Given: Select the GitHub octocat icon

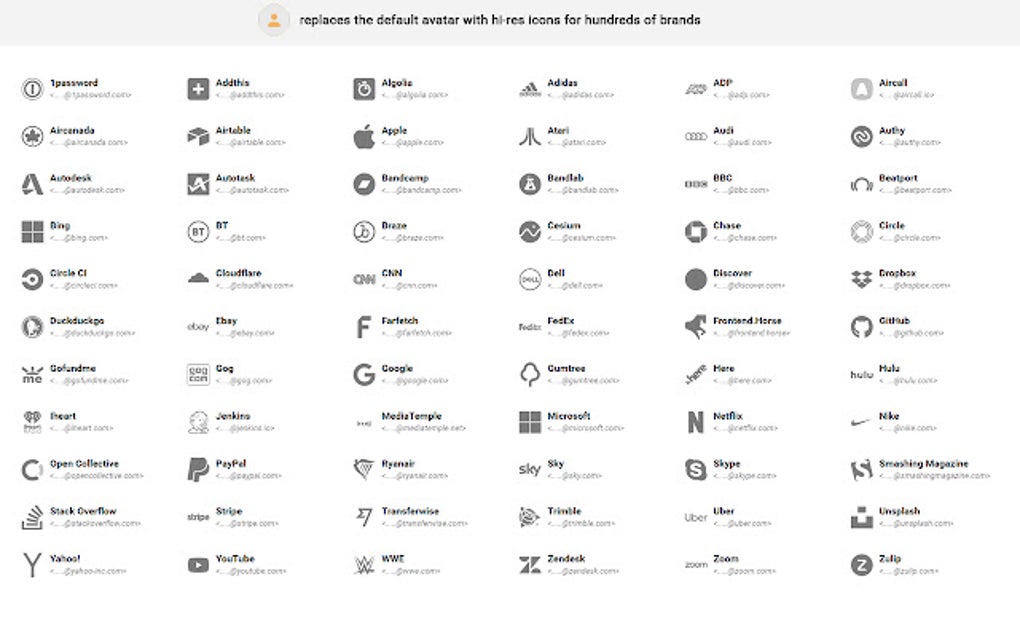Looking at the screenshot, I should [862, 326].
